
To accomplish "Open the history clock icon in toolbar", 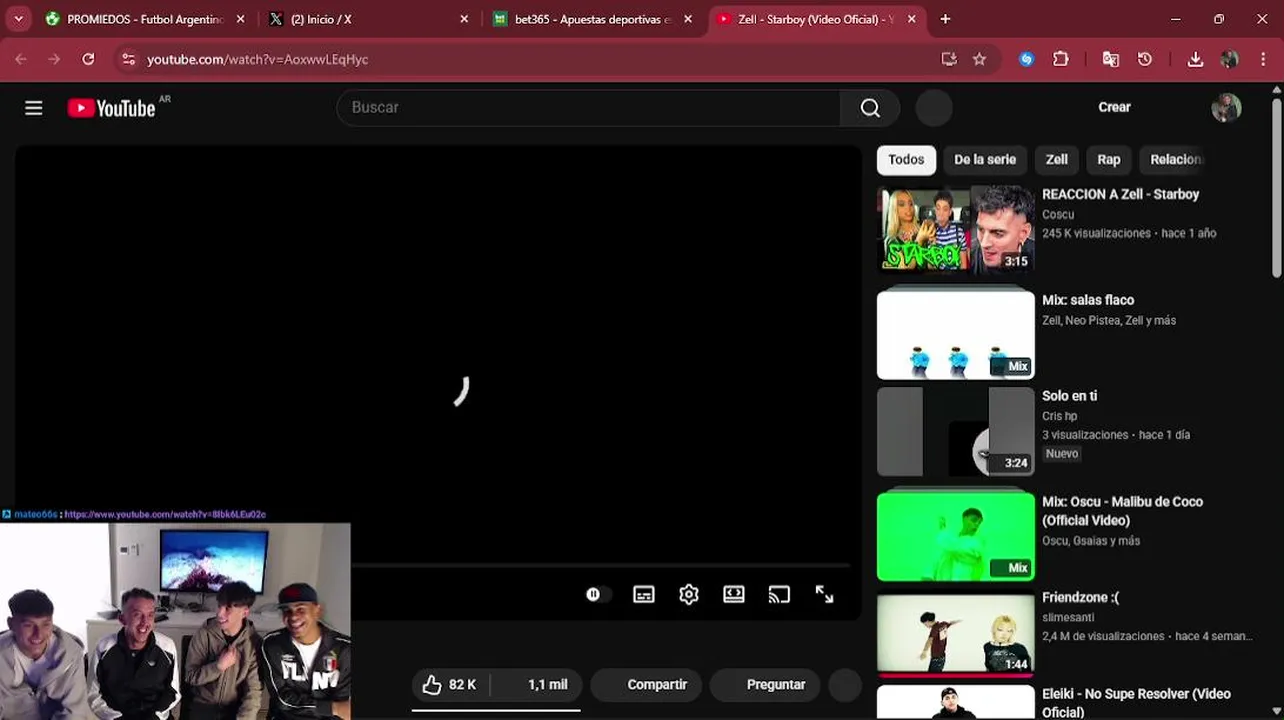I will pos(1145,60).
